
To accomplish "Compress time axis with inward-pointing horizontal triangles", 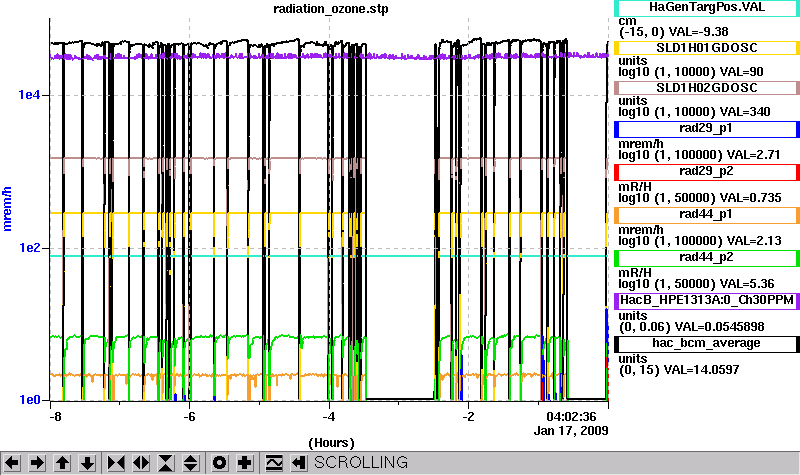I will click(x=116, y=463).
